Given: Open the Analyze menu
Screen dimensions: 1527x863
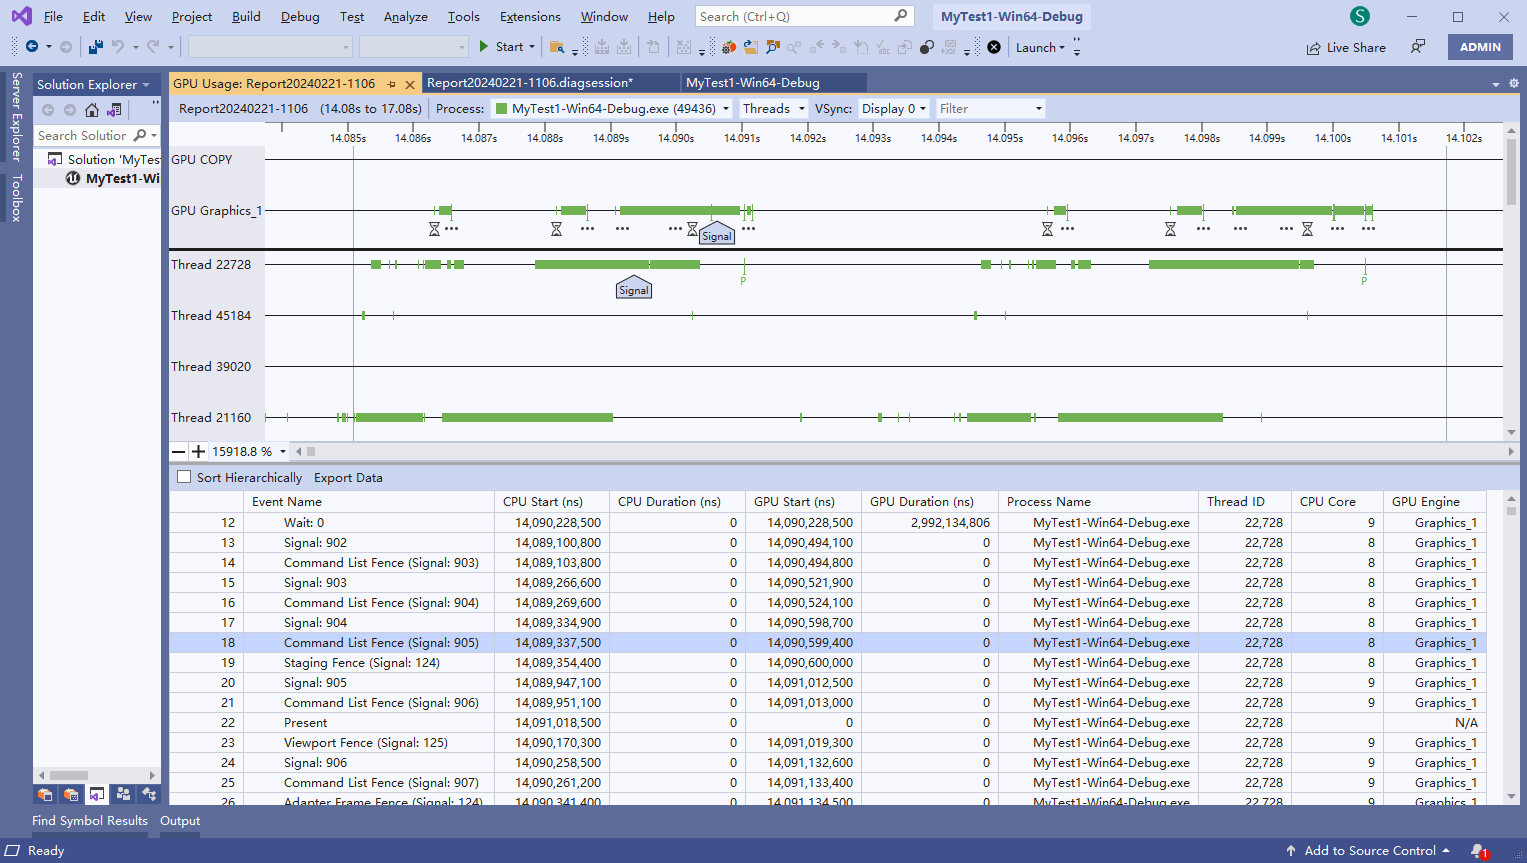Looking at the screenshot, I should click(x=405, y=17).
